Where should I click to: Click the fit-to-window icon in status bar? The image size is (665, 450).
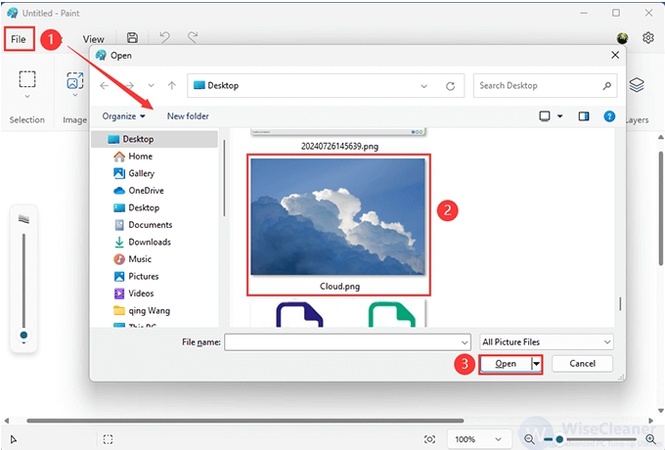tap(430, 439)
